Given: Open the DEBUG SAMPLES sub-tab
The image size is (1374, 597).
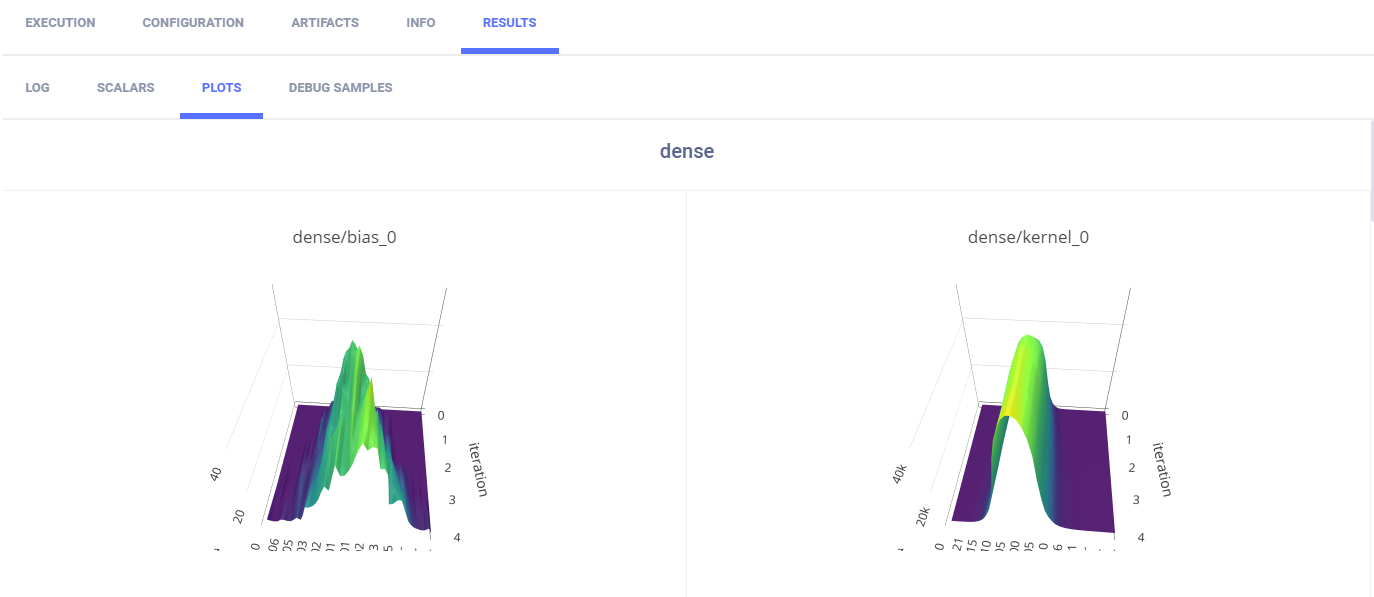Looking at the screenshot, I should click(340, 88).
